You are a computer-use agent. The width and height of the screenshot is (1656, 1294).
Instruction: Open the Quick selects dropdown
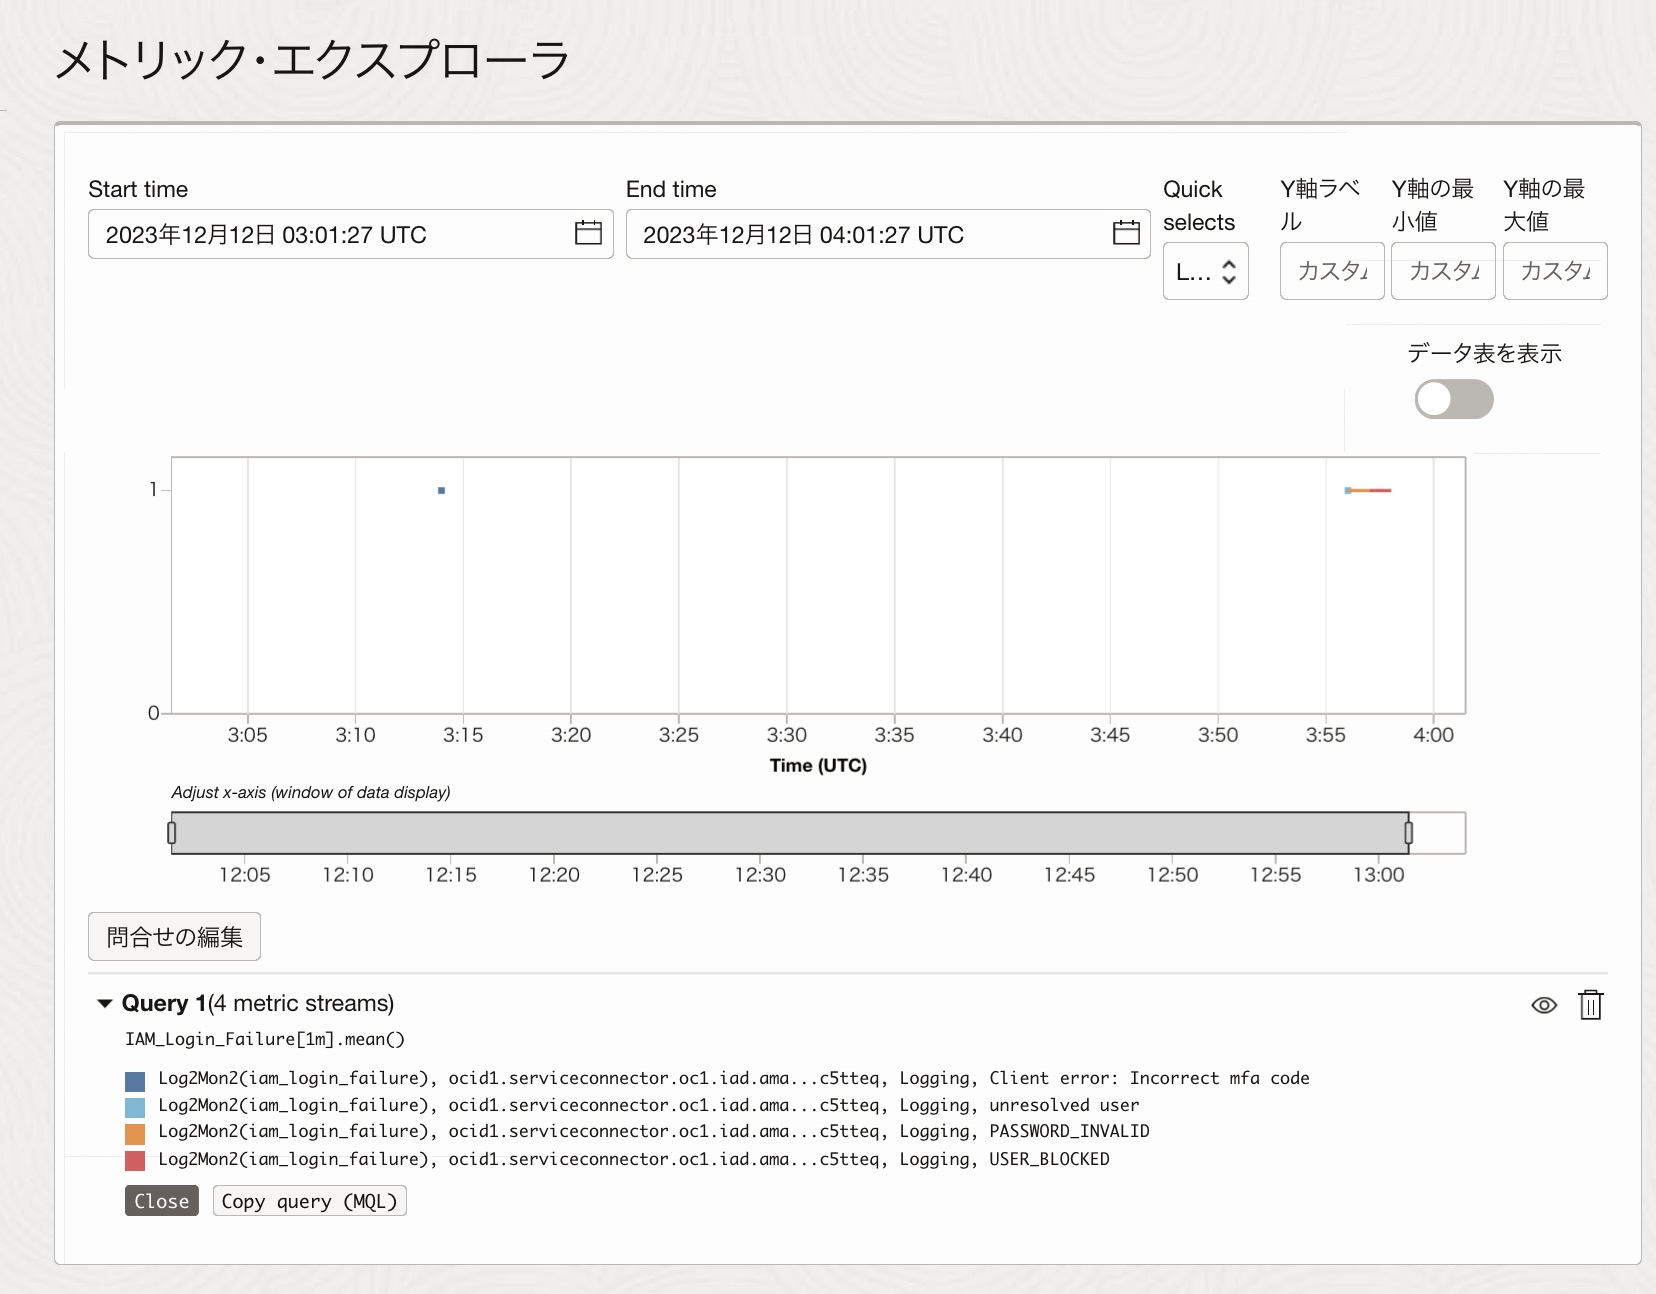coord(1205,271)
